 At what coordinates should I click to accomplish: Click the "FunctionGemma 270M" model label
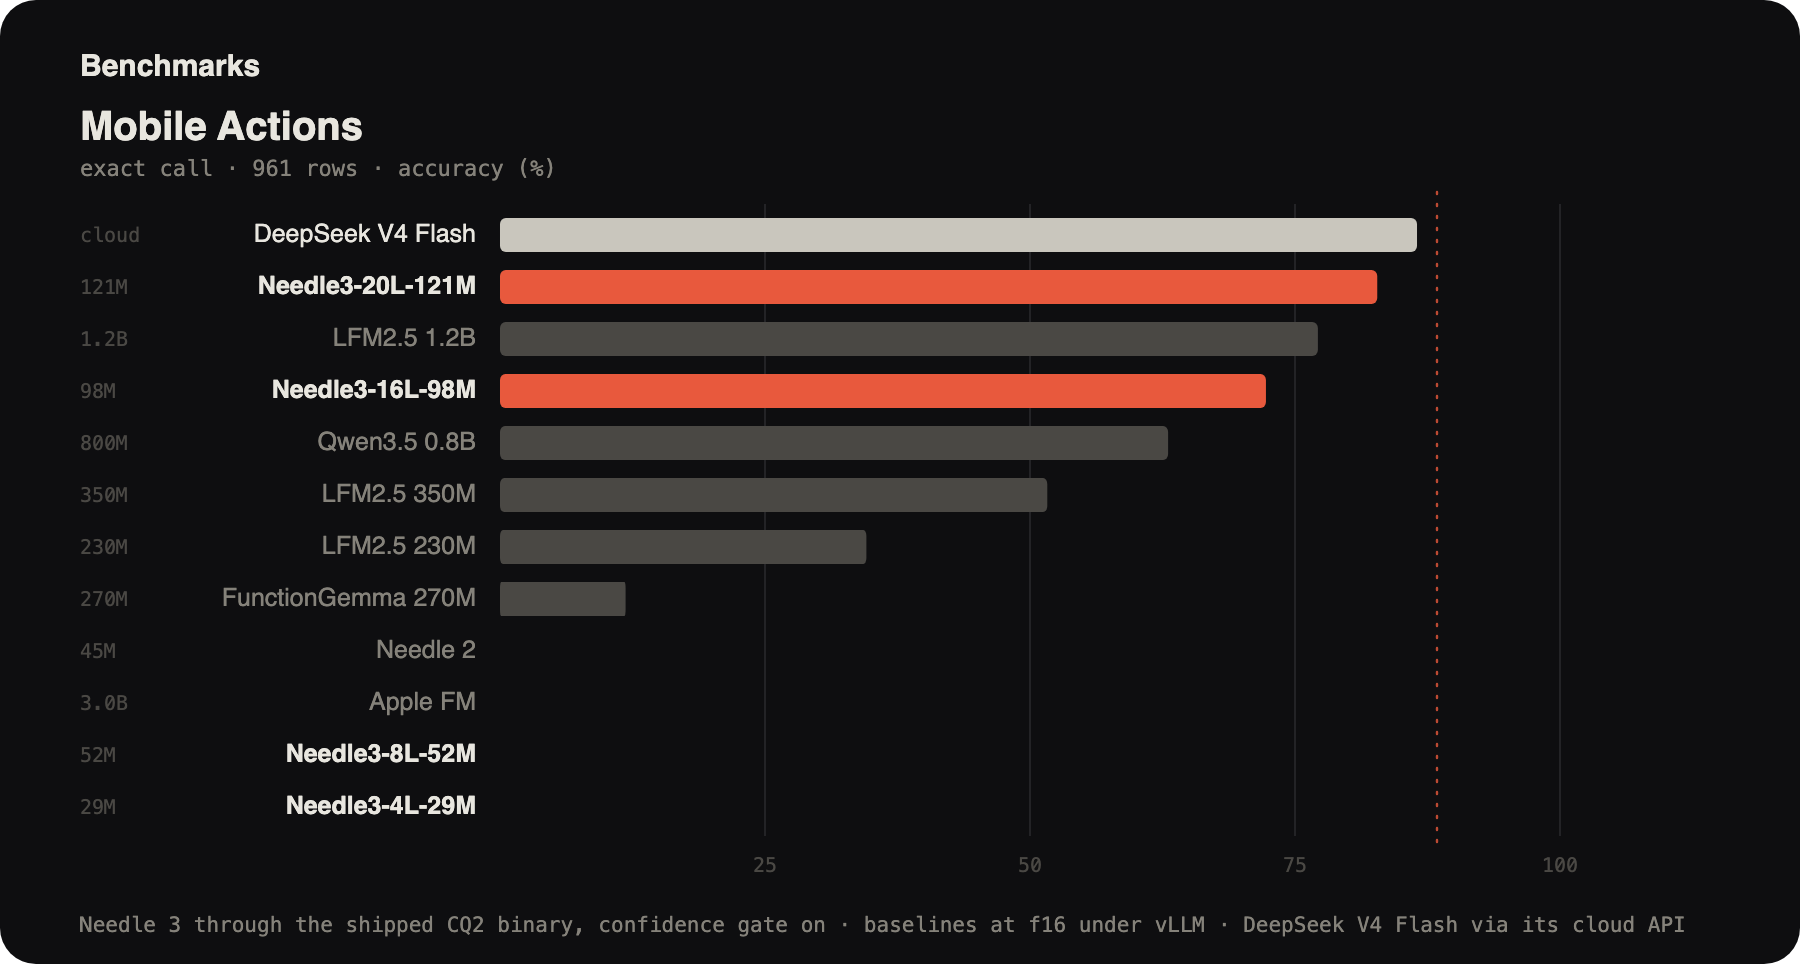[x=348, y=598]
